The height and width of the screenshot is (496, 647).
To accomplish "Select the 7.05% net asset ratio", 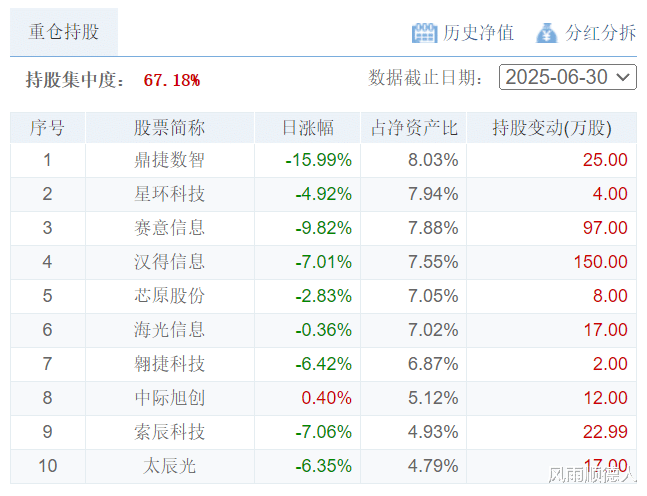I will point(433,296).
